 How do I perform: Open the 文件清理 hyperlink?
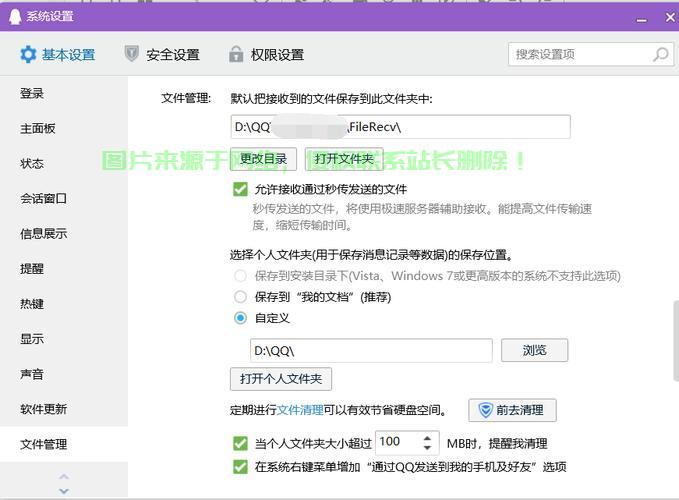coord(300,410)
